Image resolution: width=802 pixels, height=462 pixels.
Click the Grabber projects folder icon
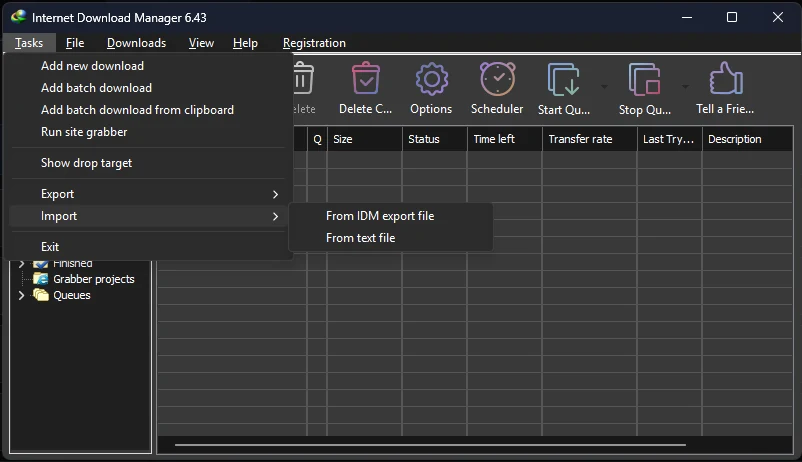click(x=40, y=279)
